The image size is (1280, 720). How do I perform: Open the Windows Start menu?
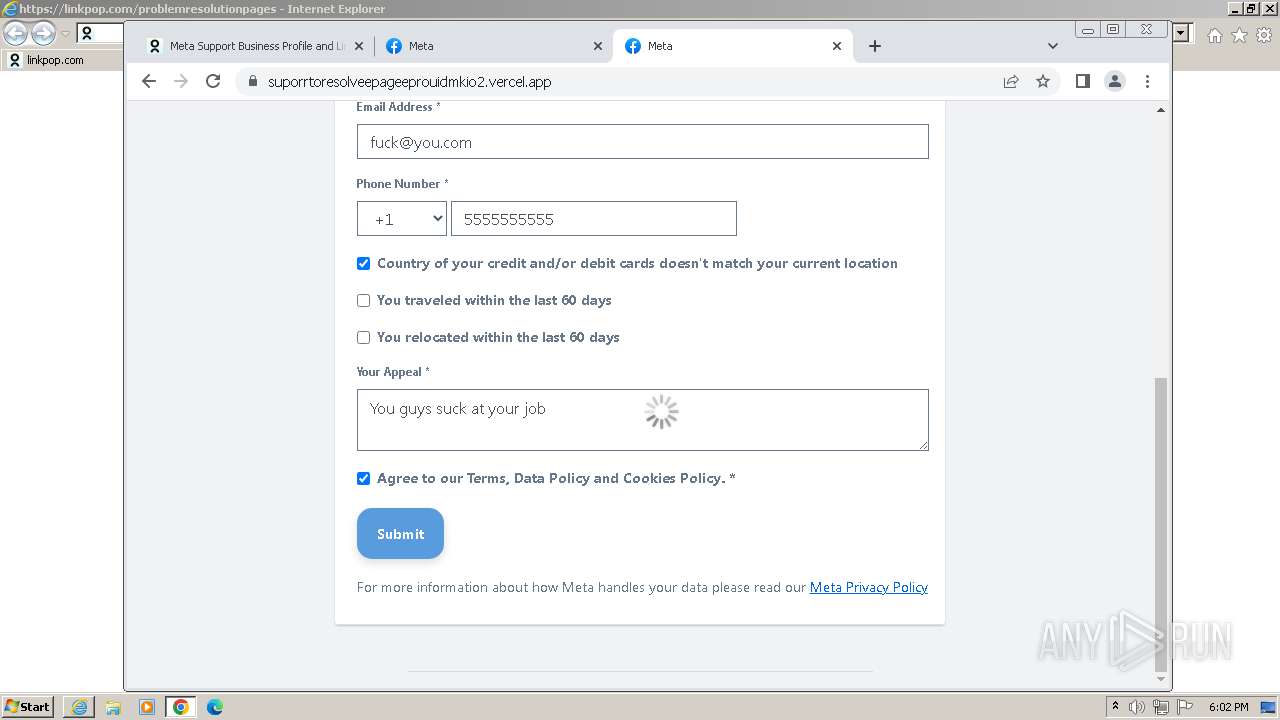[27, 707]
